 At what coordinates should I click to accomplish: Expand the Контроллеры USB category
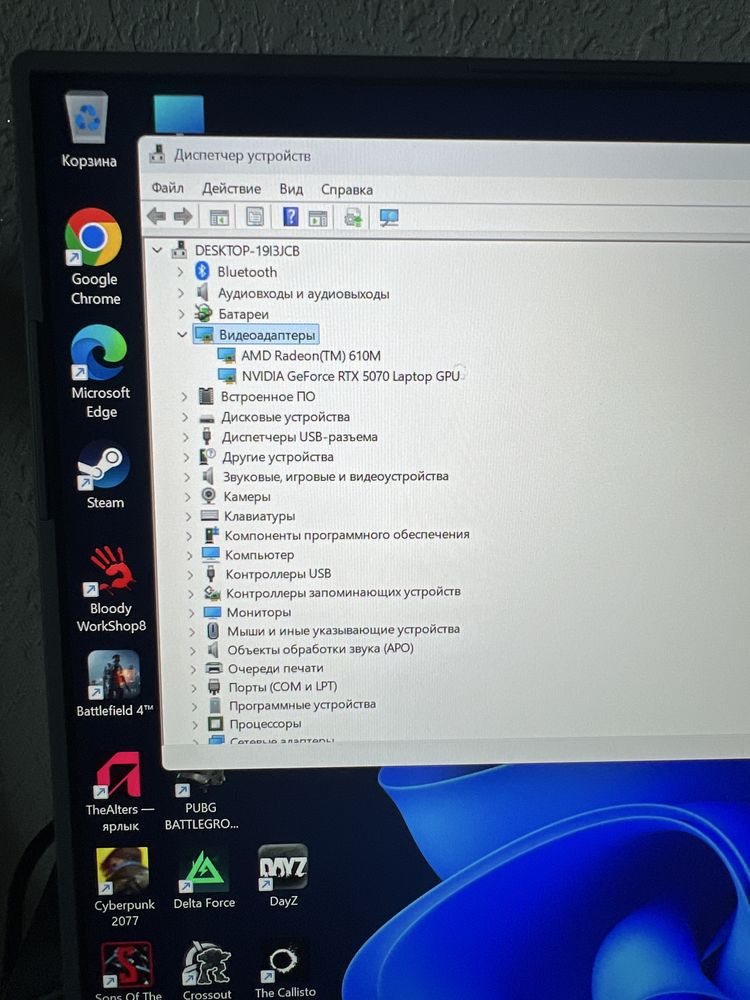190,574
